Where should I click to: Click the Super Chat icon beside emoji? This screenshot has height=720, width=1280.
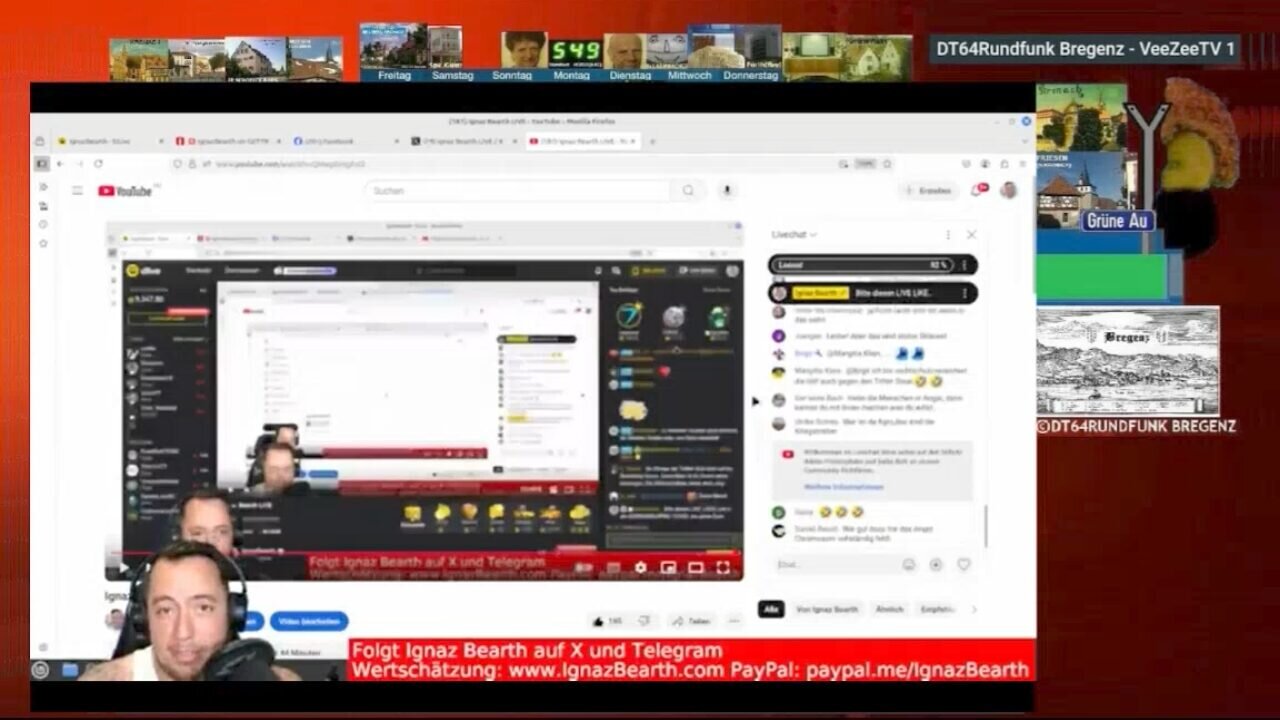(x=936, y=564)
